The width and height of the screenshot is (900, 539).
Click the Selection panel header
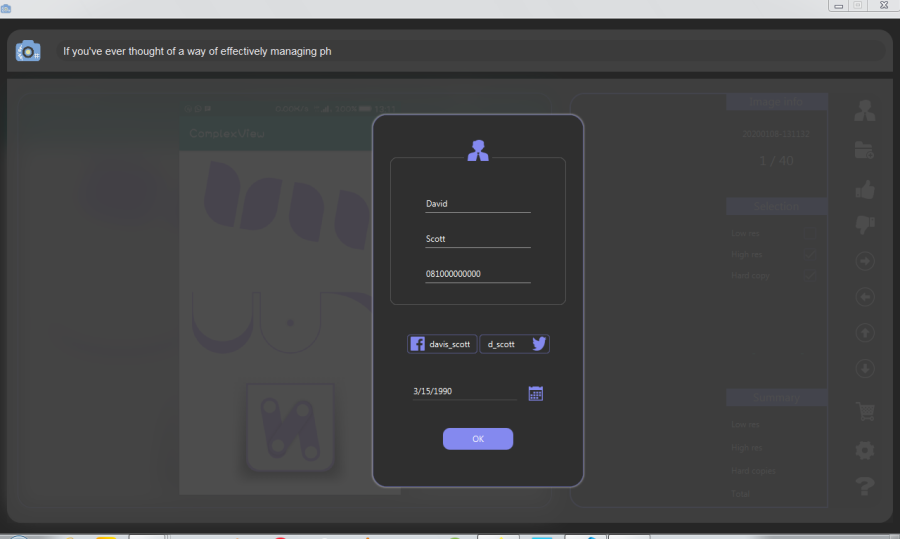(777, 206)
